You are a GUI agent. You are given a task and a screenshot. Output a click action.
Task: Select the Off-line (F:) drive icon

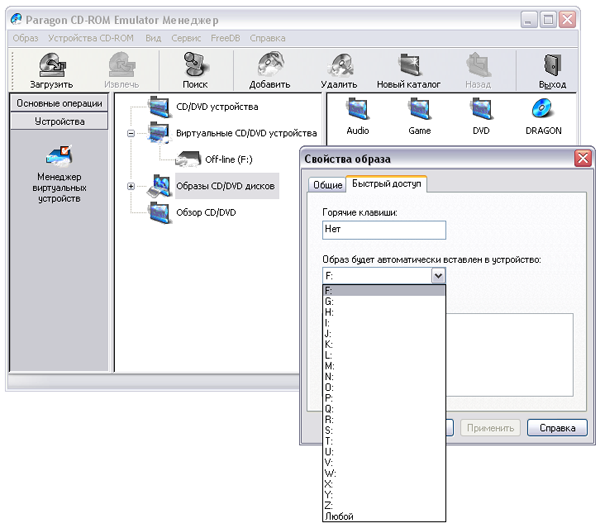[188, 159]
